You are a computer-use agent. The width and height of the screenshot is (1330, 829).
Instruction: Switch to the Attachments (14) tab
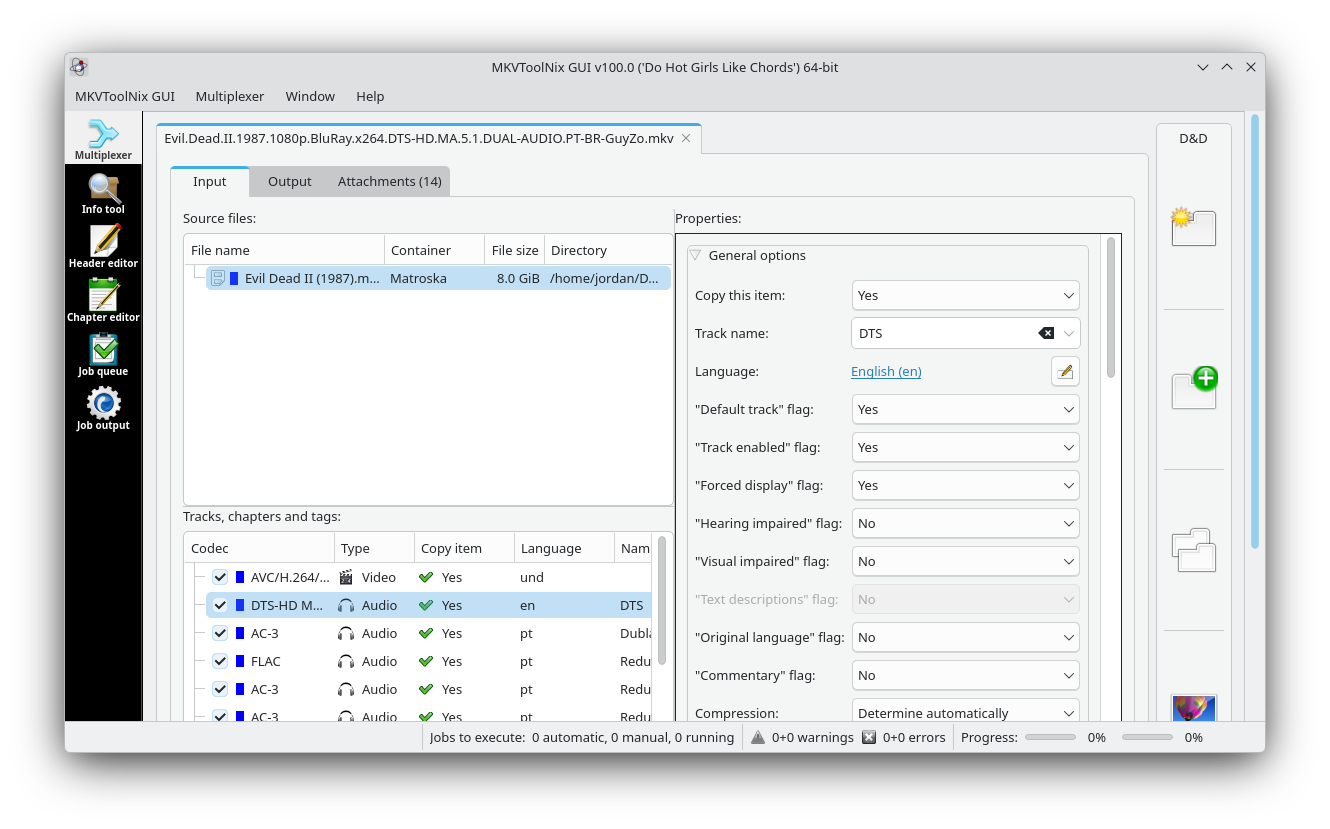click(390, 181)
